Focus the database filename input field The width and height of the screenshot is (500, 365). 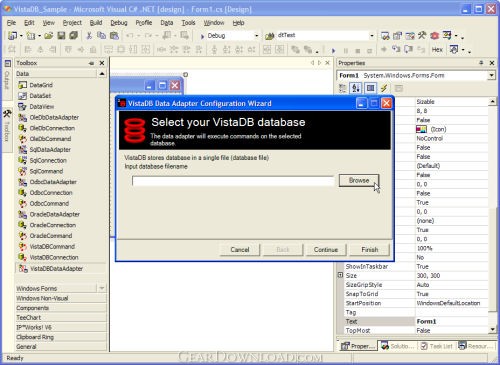tap(233, 181)
